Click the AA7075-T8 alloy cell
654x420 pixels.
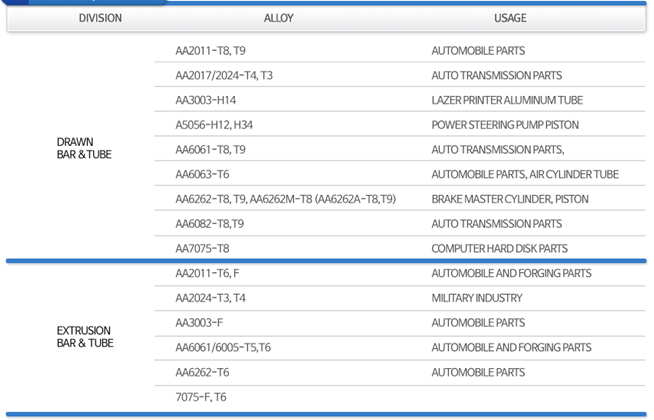point(202,249)
